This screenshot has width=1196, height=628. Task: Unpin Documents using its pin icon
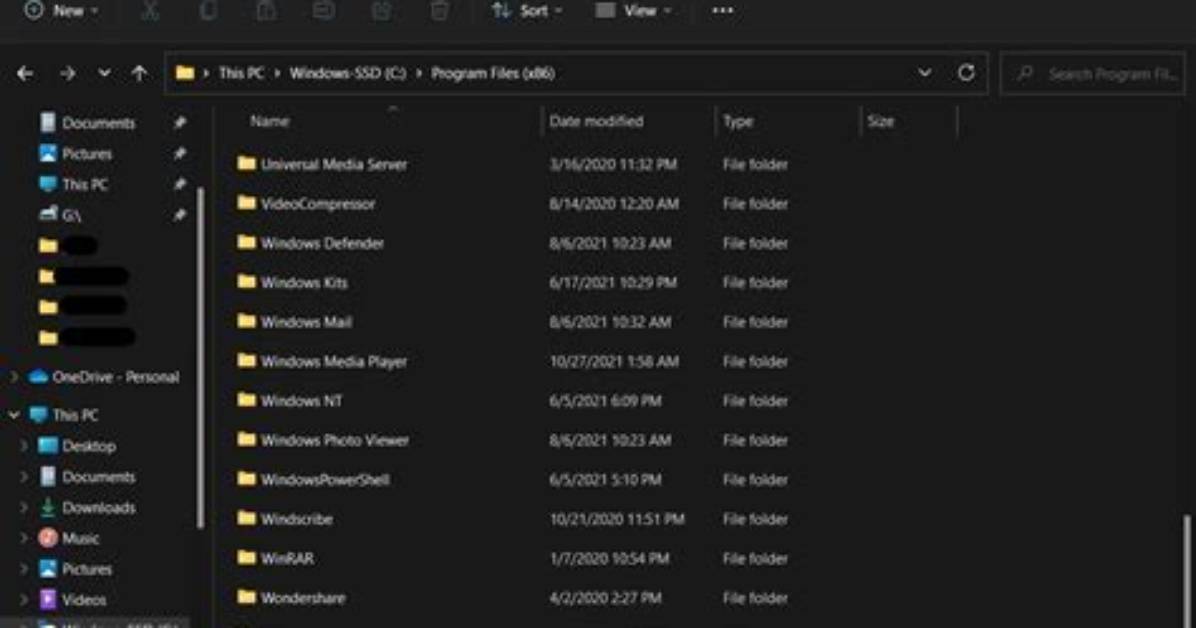click(x=179, y=122)
